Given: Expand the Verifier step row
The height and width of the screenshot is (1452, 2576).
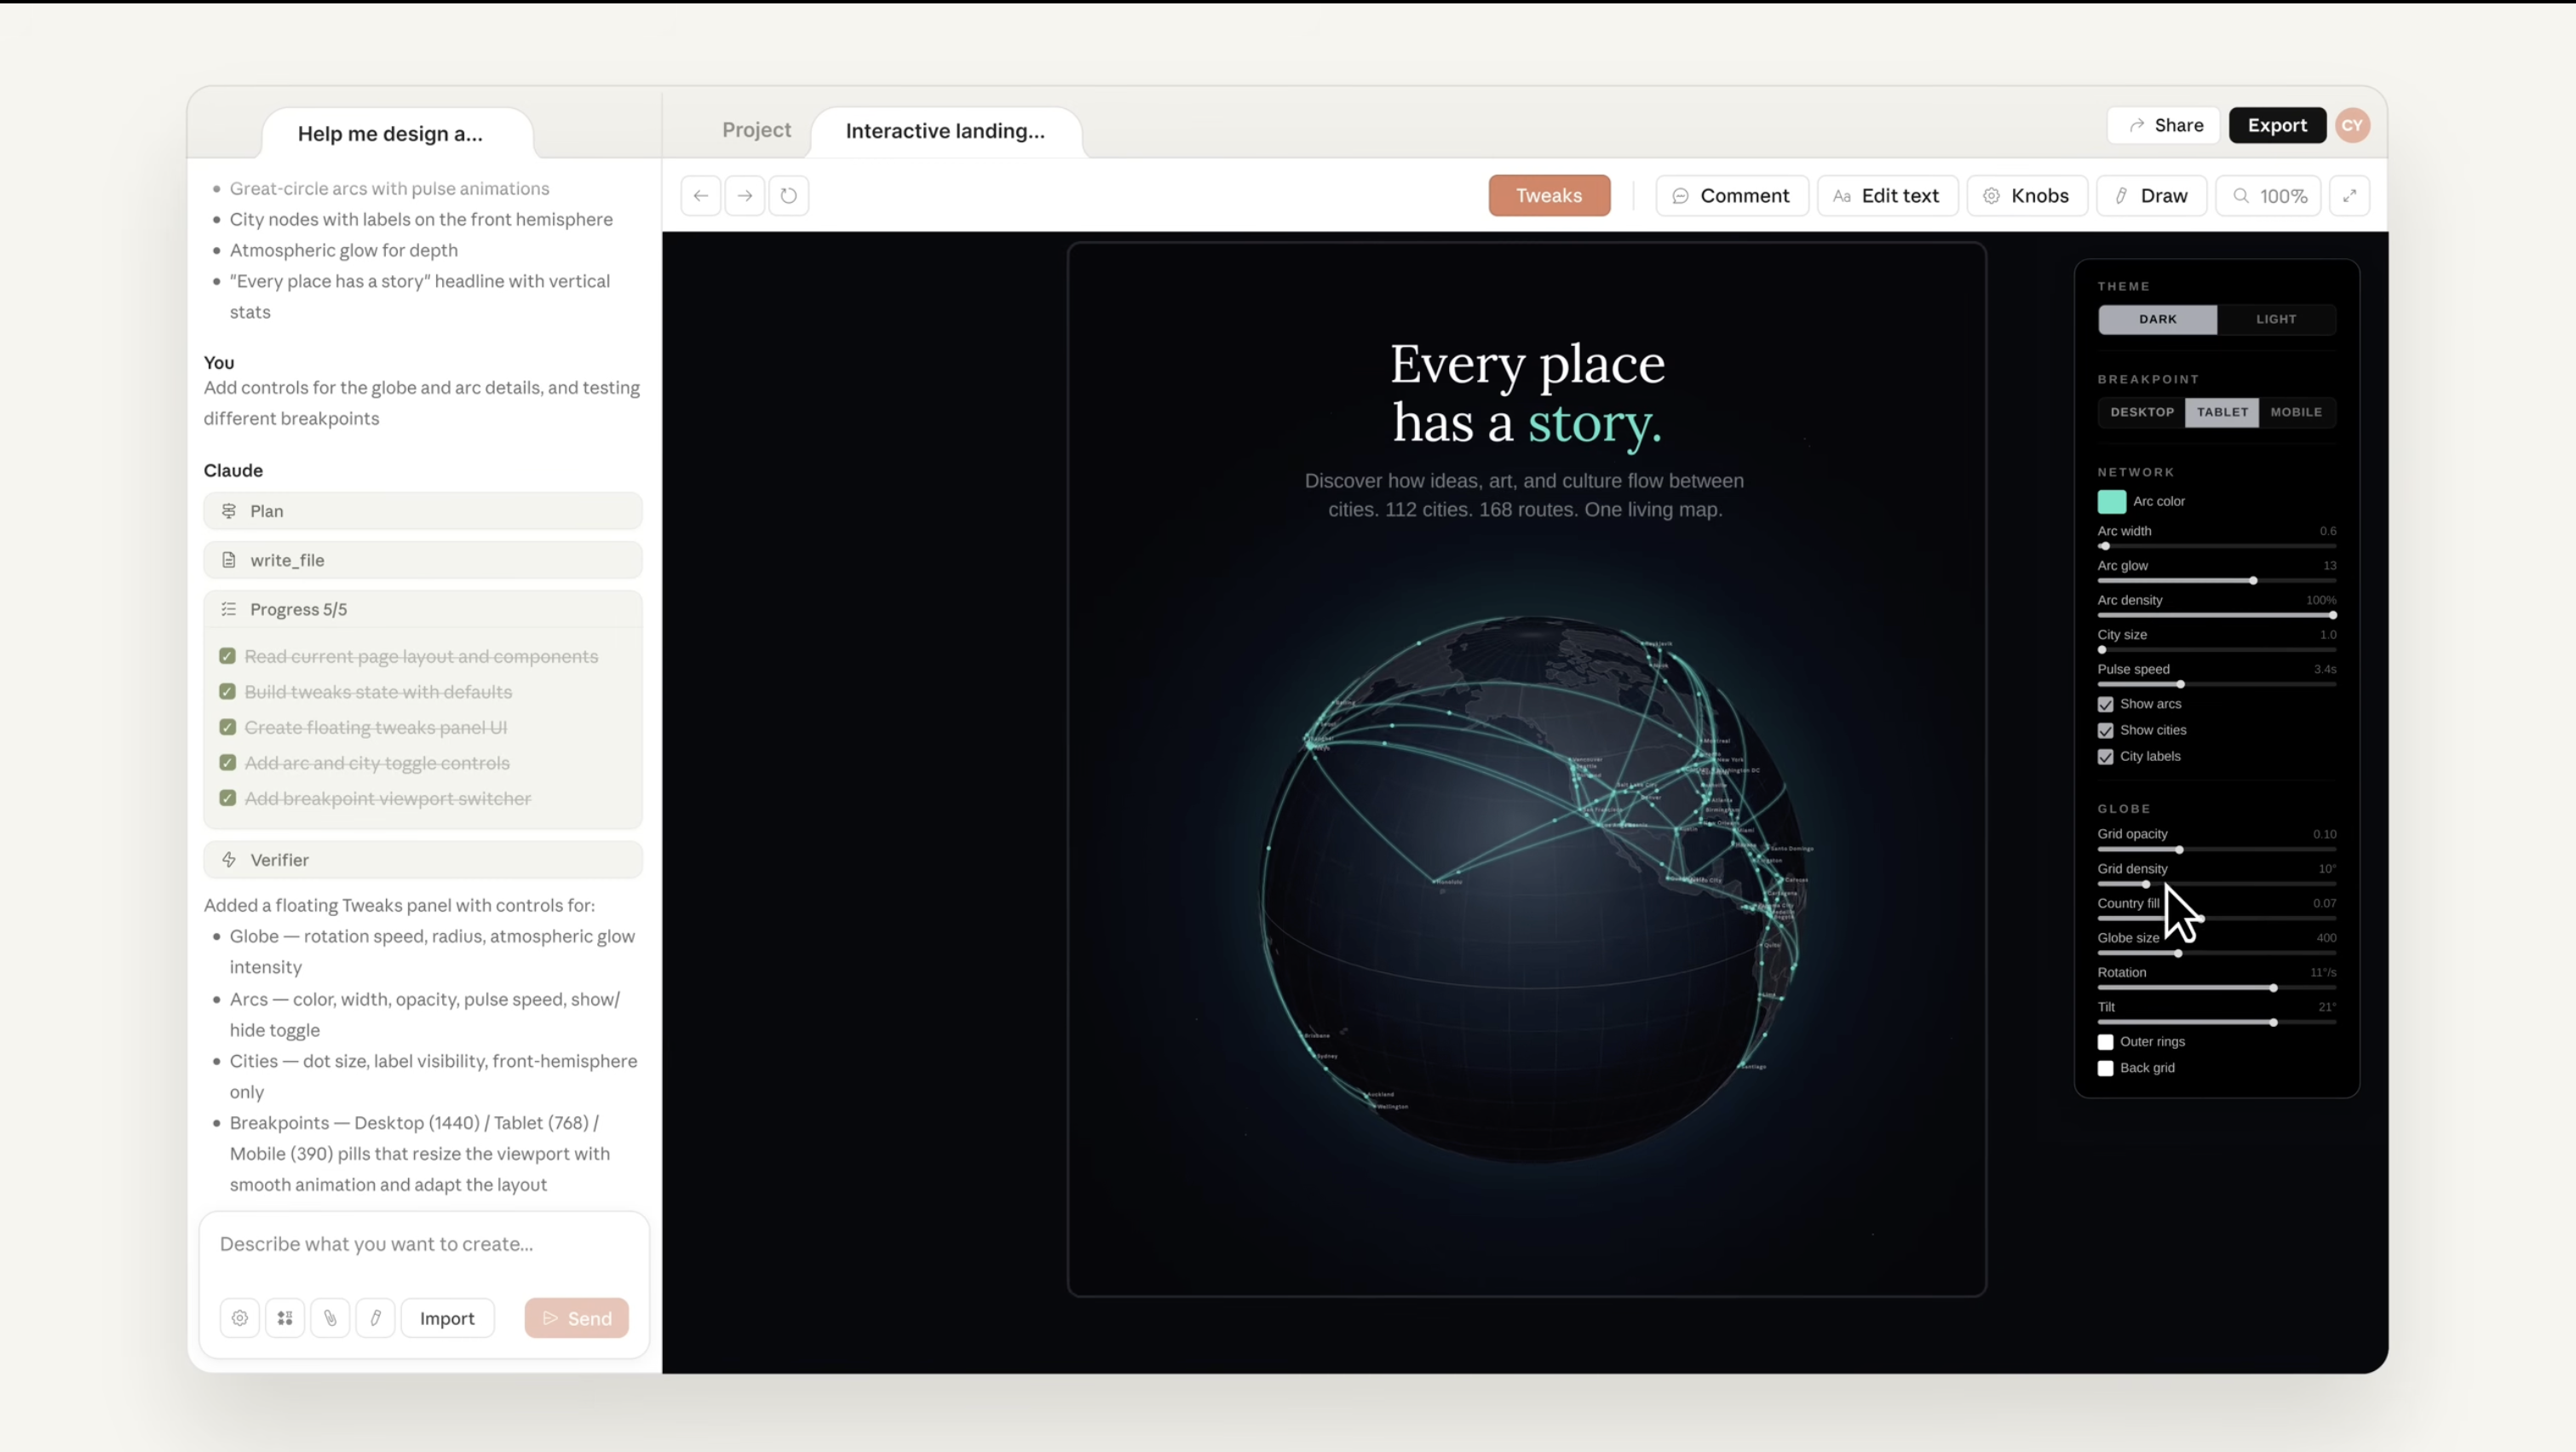Looking at the screenshot, I should [x=423, y=860].
